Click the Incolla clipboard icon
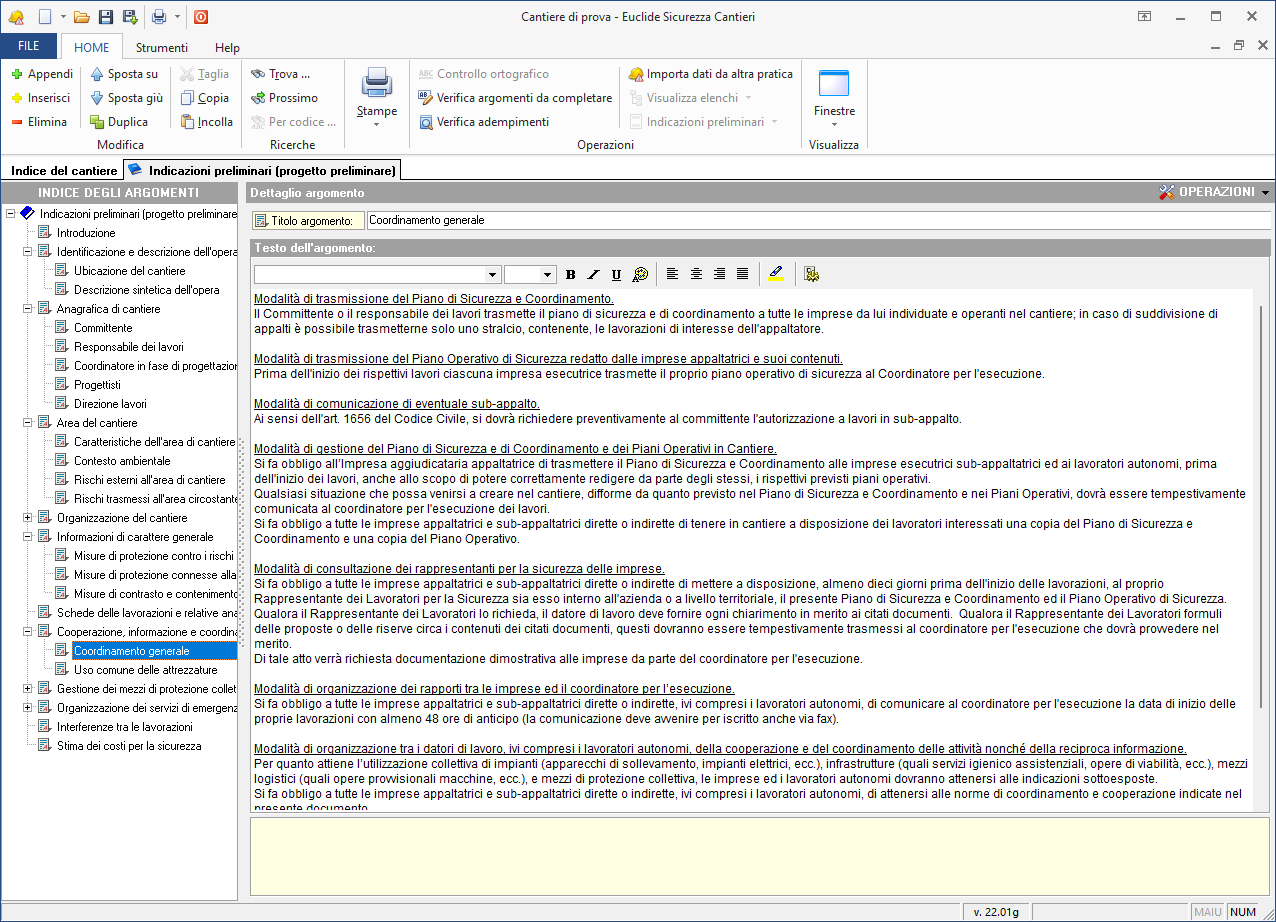Screen dimensions: 1276x922 pyautogui.click(x=187, y=122)
